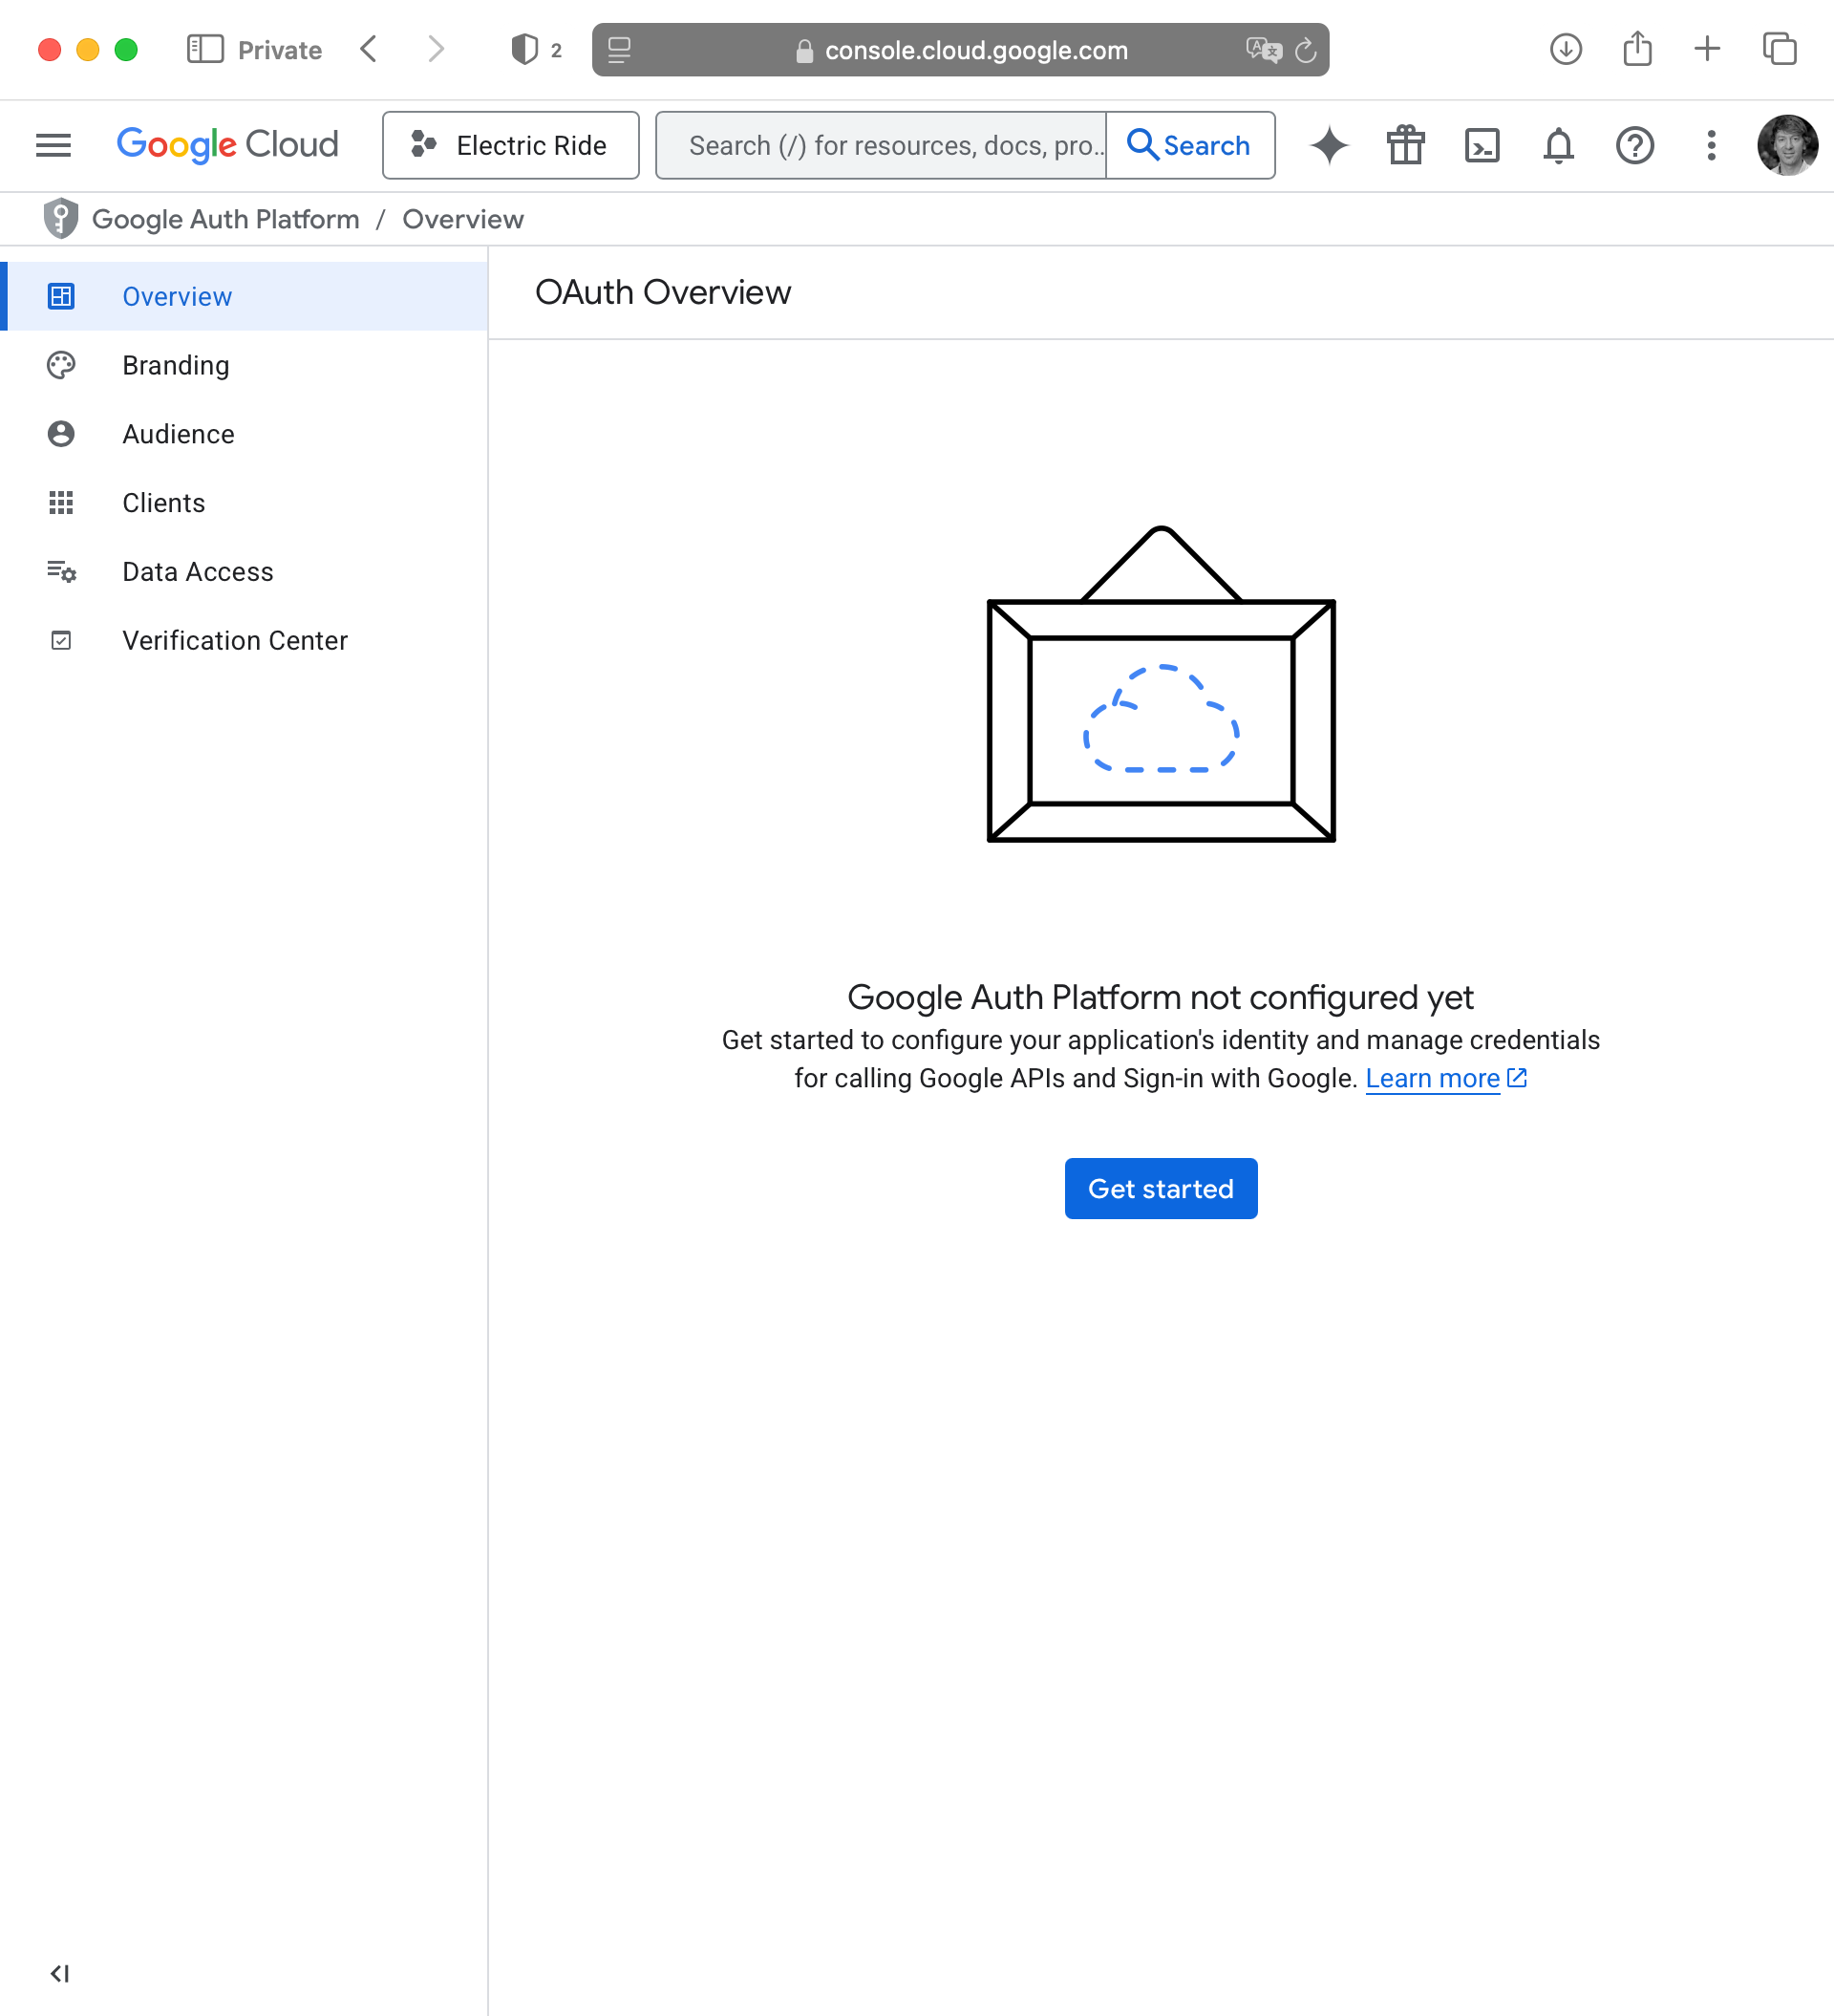Activate Cloud Shell terminal icon
Viewport: 1834px width, 2016px height.
[x=1481, y=146]
